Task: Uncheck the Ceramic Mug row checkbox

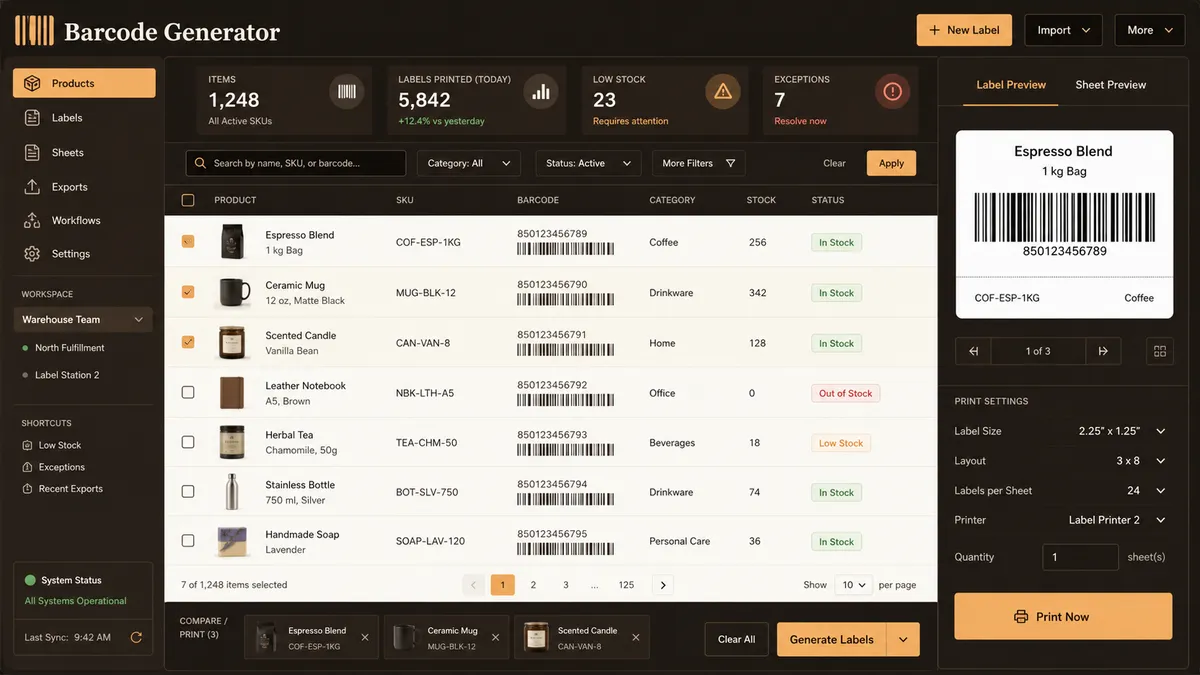Action: (x=188, y=292)
